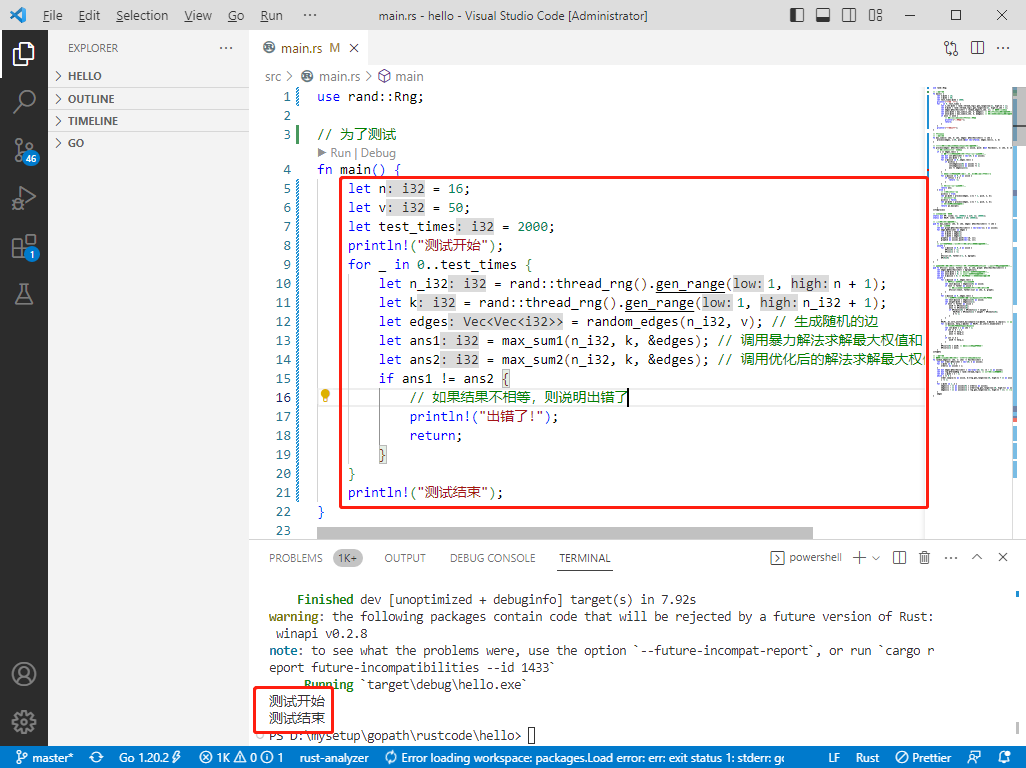
Task: Open the Edit menu
Action: [x=89, y=15]
